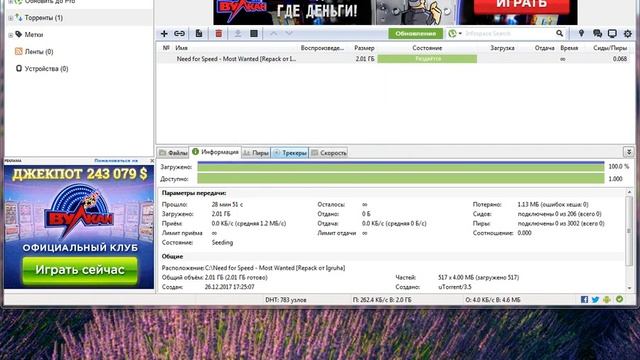Click the Move Up Queue arrow
The width and height of the screenshot is (640, 360).
tap(273, 33)
